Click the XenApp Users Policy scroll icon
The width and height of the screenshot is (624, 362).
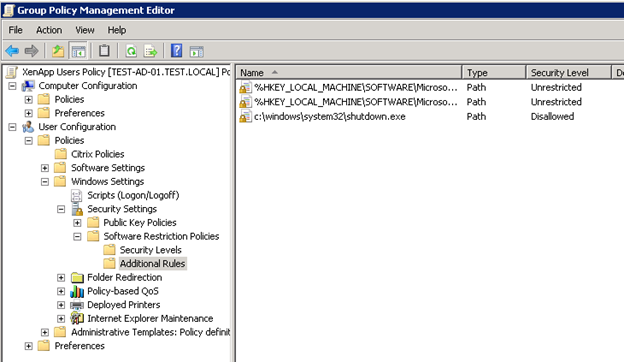[x=12, y=72]
